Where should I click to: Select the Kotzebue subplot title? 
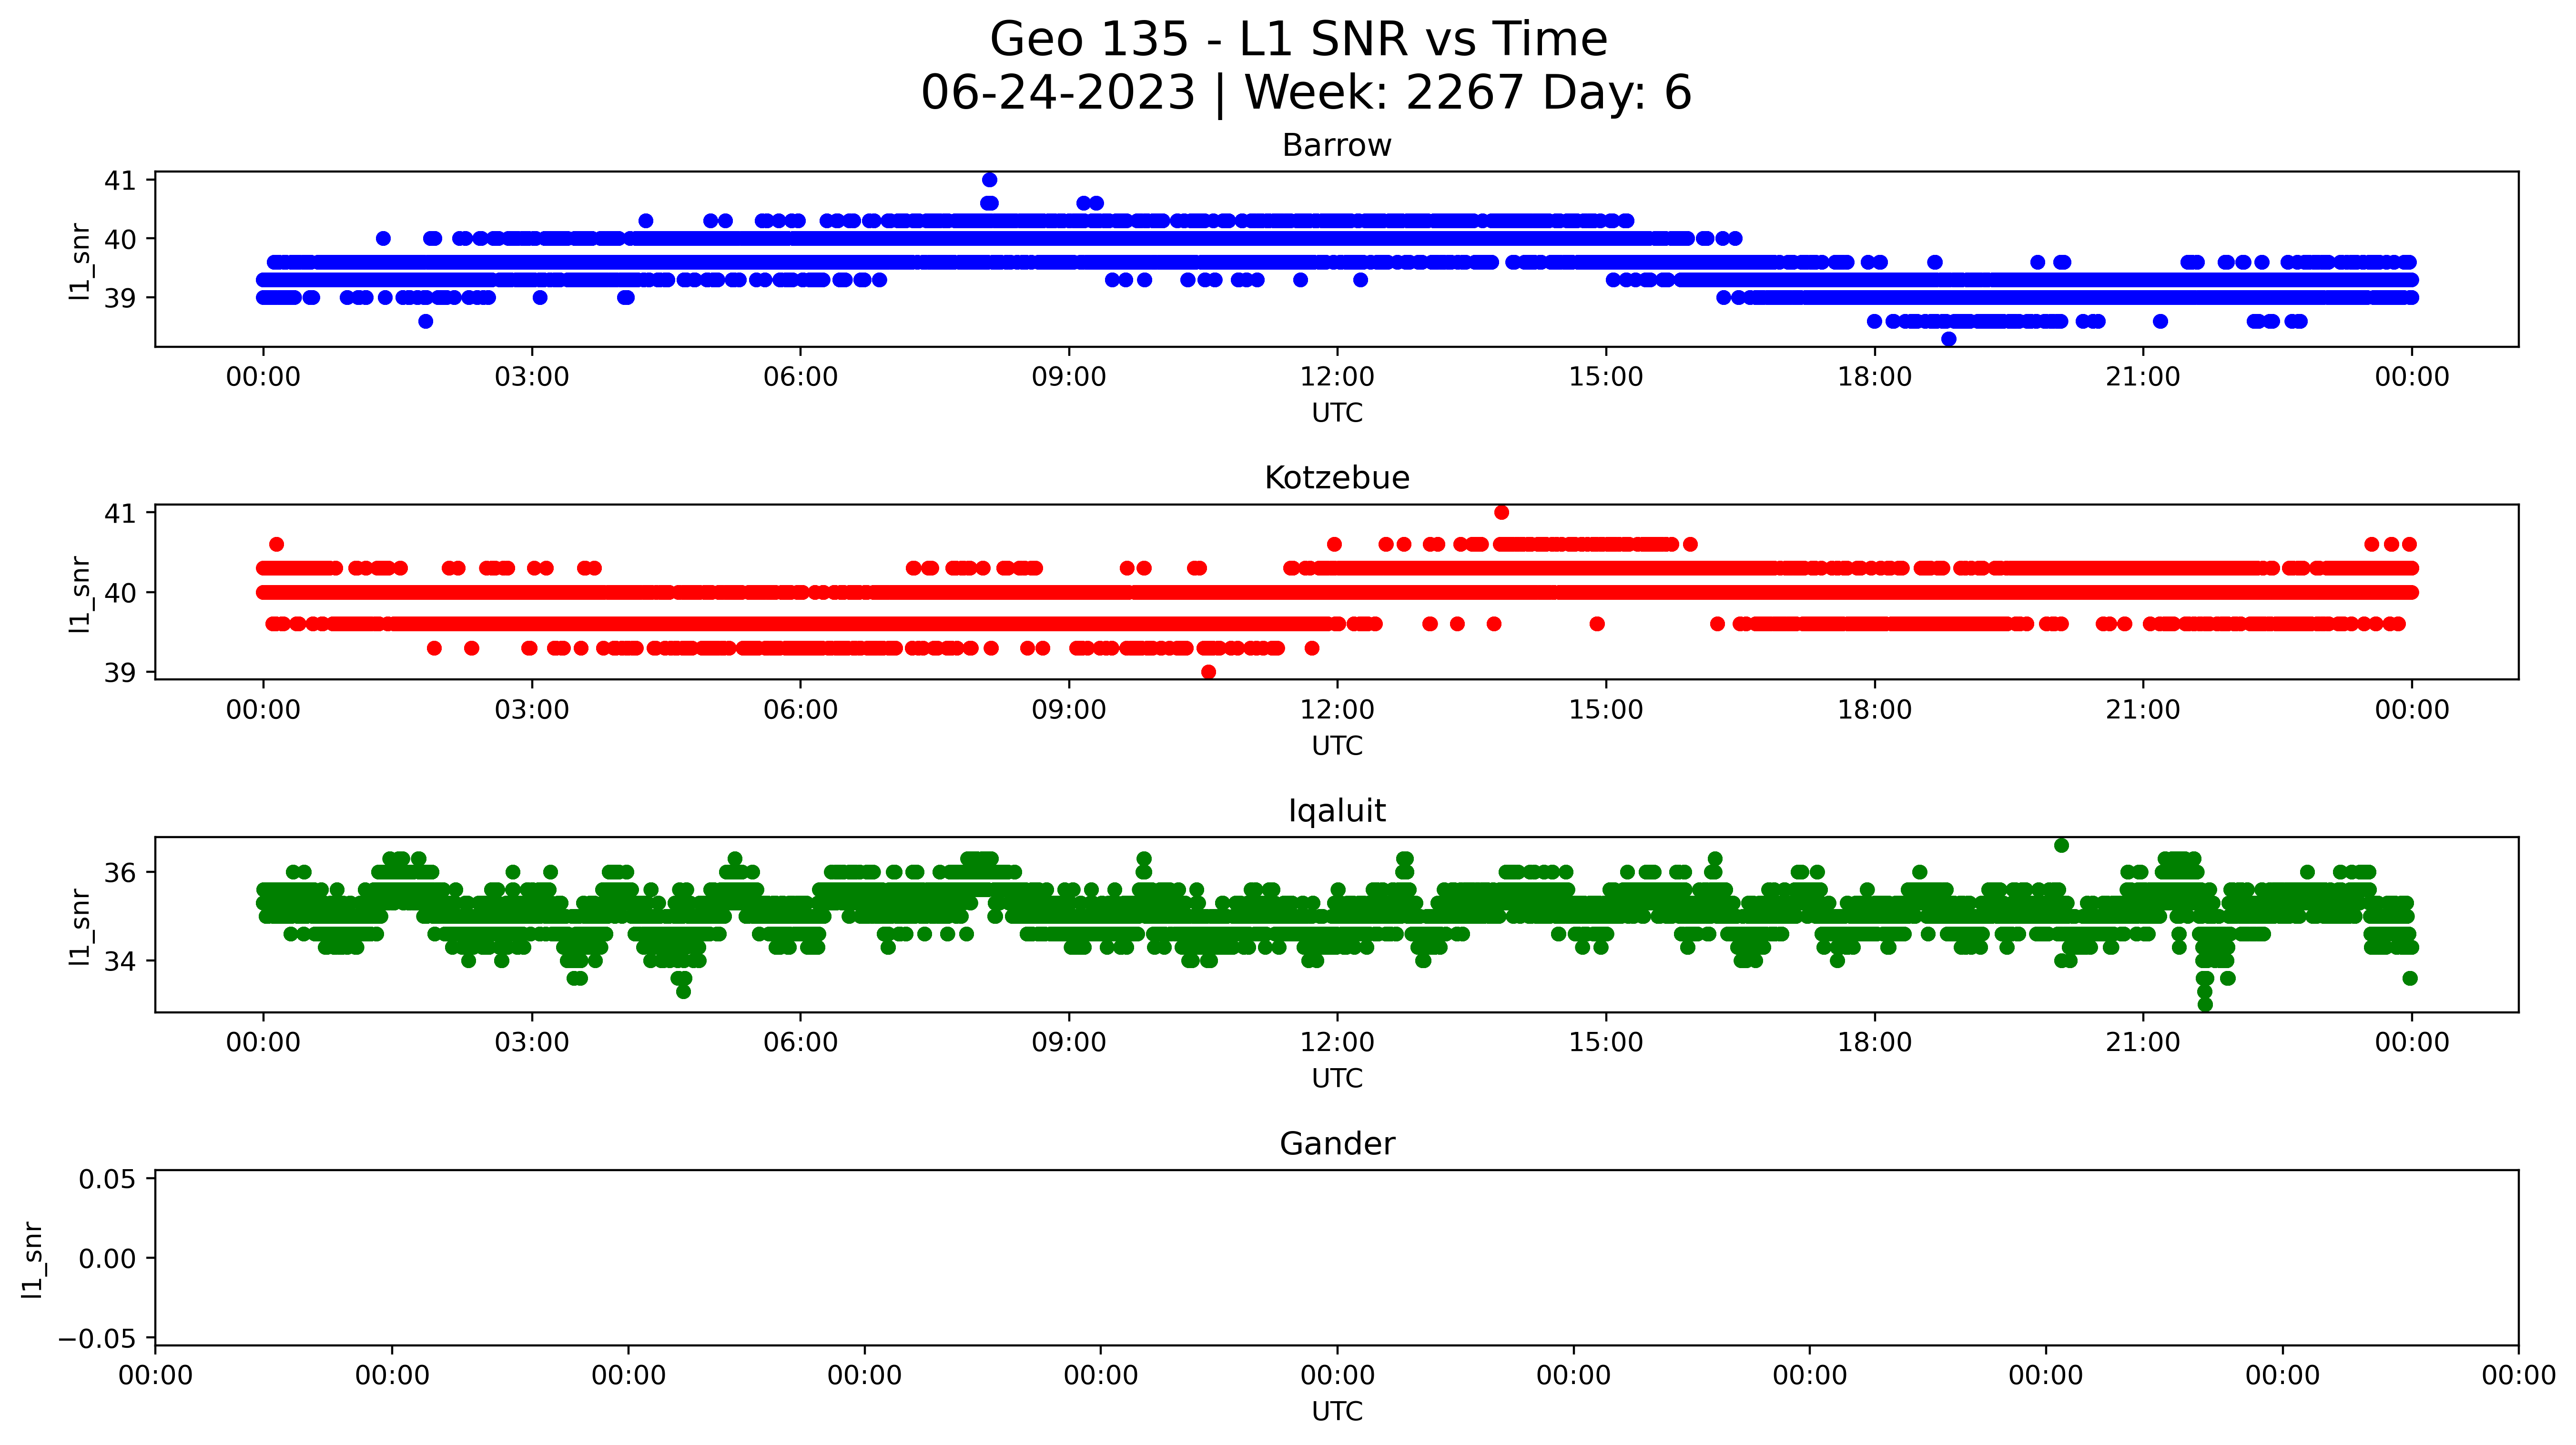pyautogui.click(x=1337, y=478)
